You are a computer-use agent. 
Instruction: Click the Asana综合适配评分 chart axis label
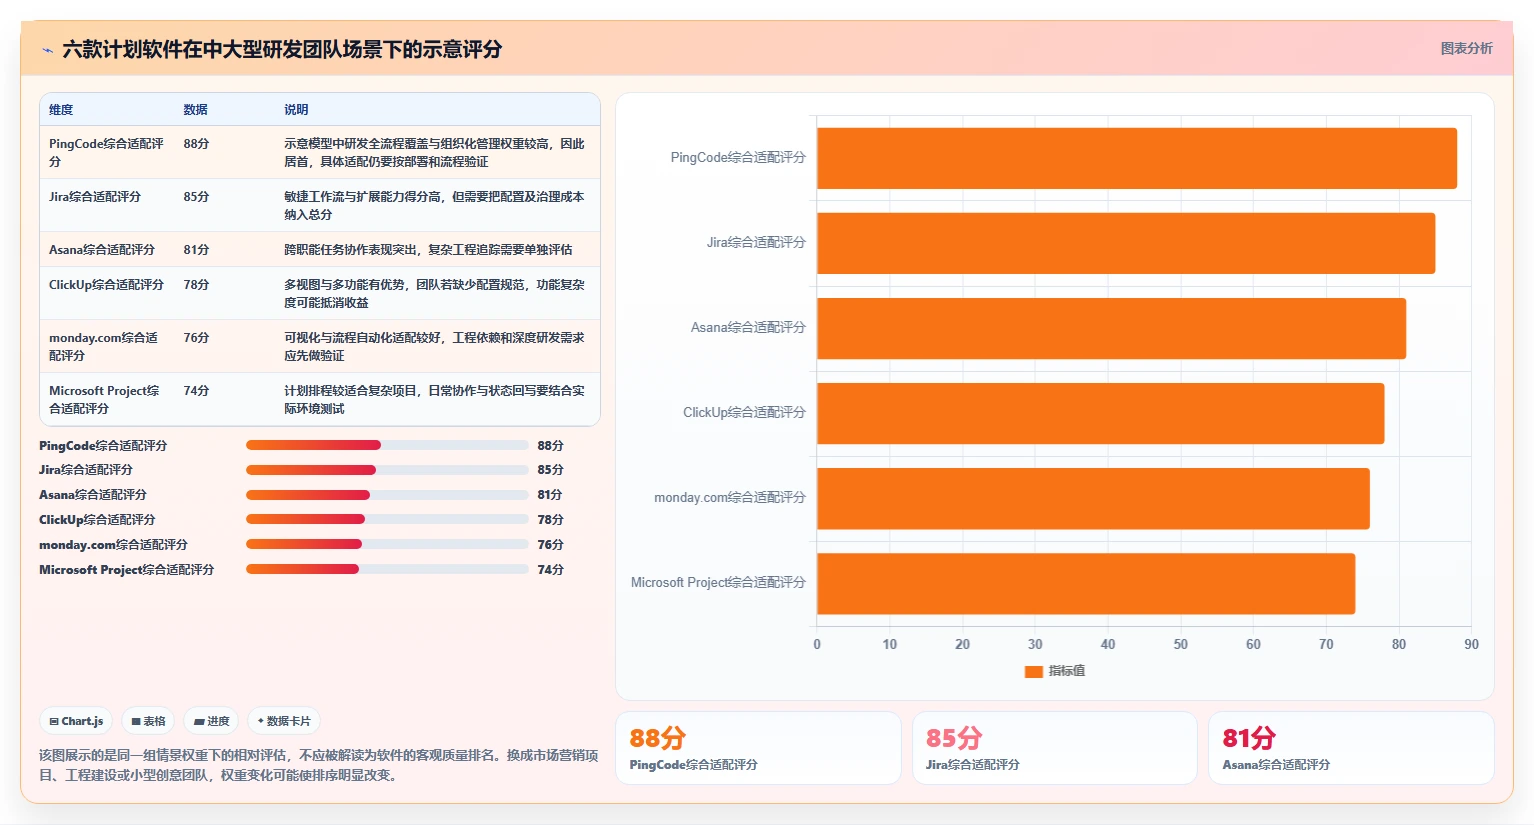pos(748,327)
